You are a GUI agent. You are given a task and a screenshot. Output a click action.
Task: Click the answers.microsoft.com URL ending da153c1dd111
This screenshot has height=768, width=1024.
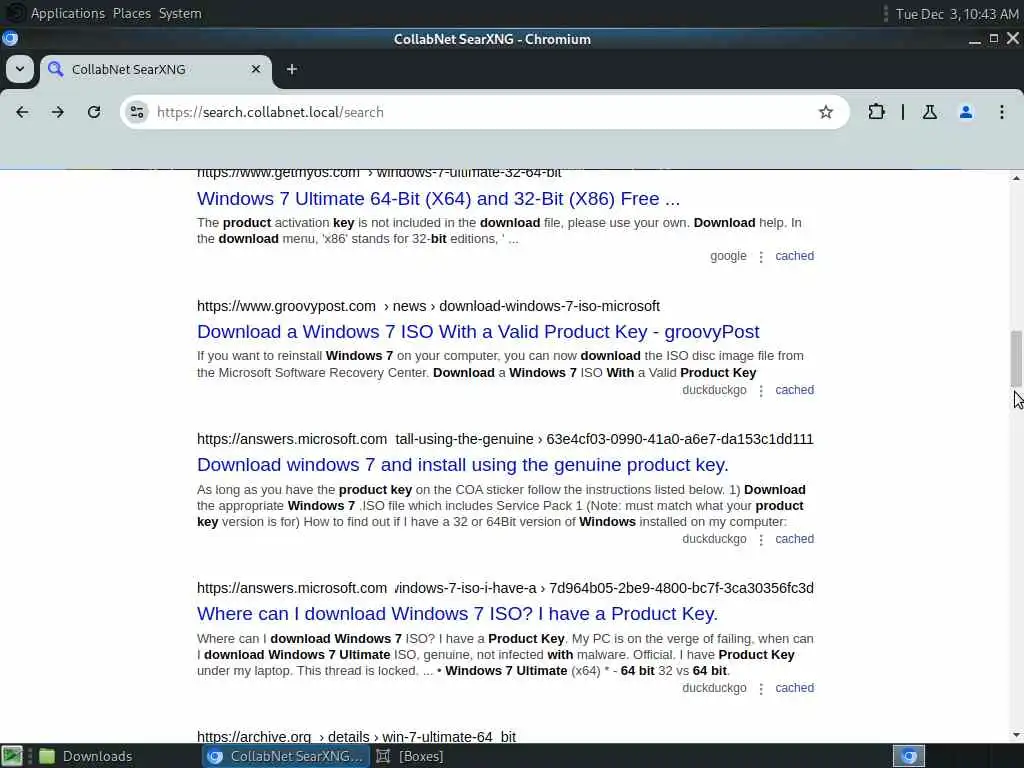(505, 440)
